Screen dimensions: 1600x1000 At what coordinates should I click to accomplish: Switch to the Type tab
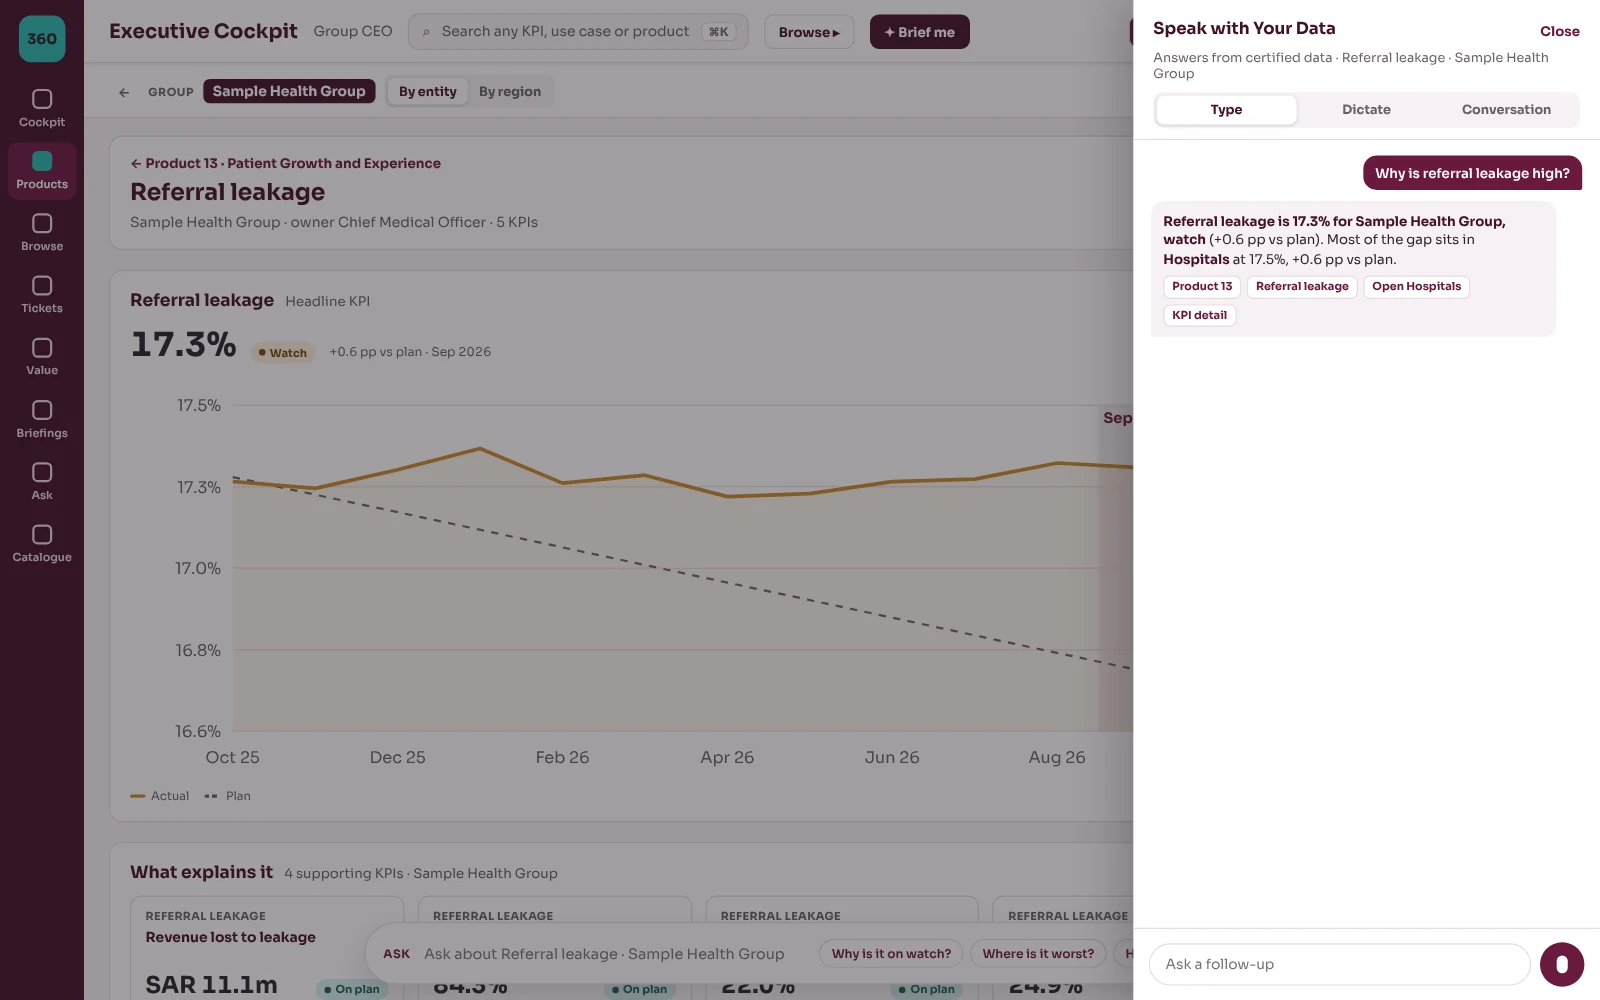pos(1226,110)
